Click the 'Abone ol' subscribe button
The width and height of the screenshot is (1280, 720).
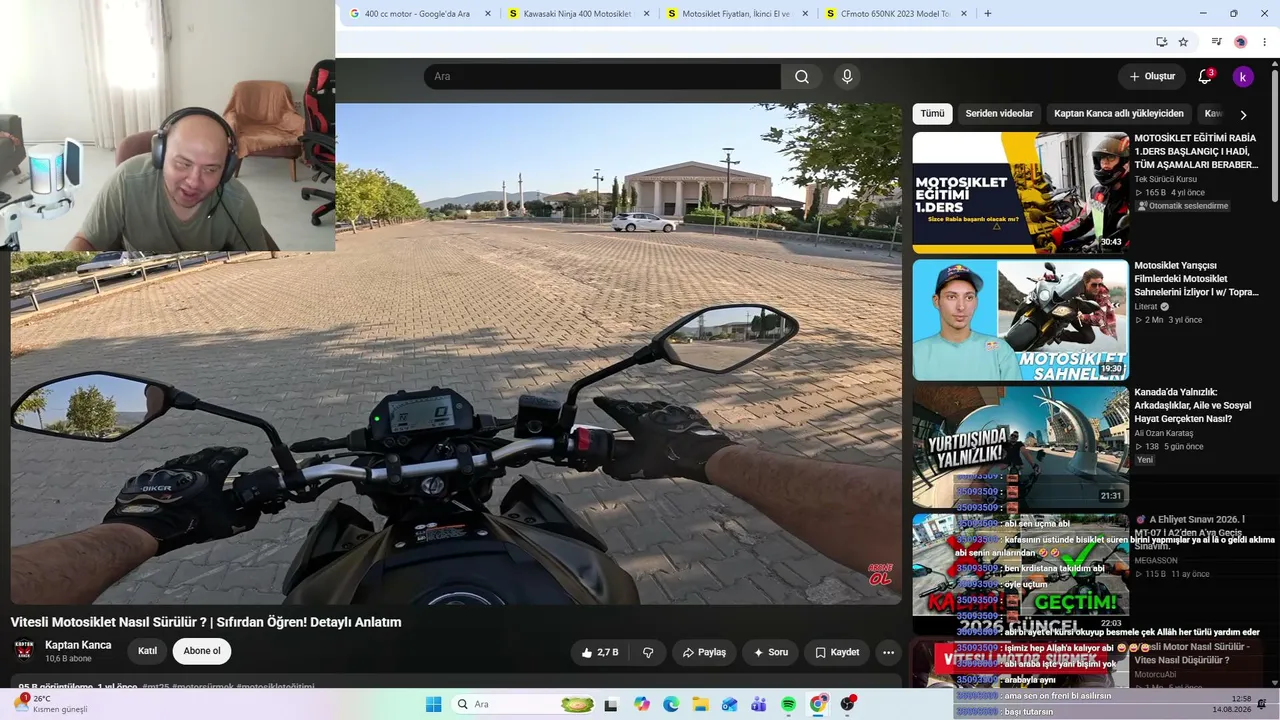coord(202,651)
